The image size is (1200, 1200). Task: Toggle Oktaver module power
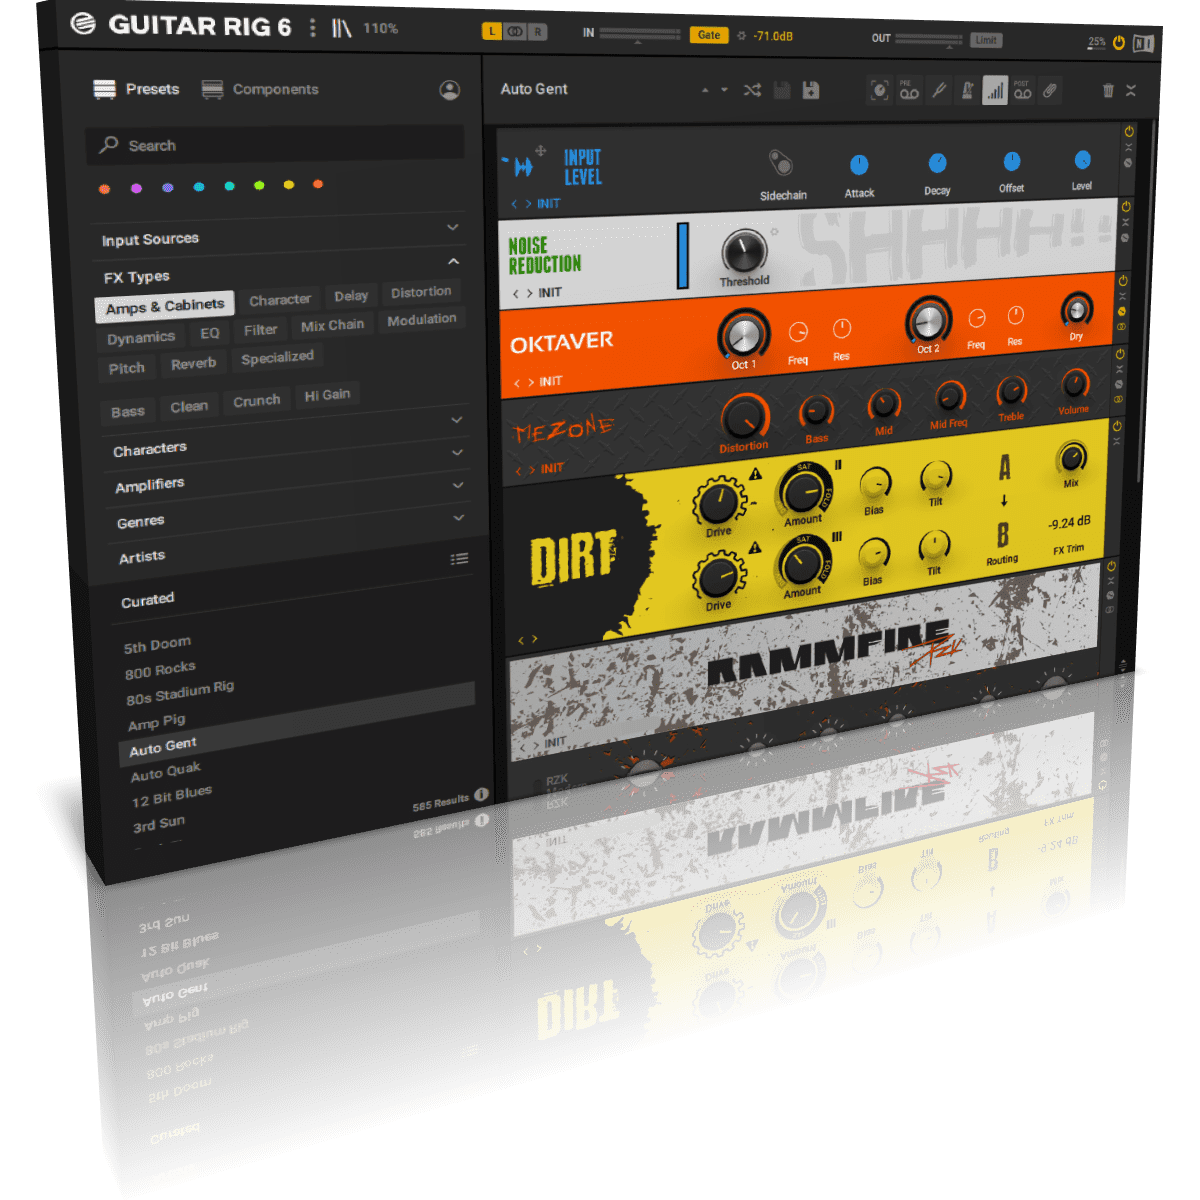point(1123,281)
